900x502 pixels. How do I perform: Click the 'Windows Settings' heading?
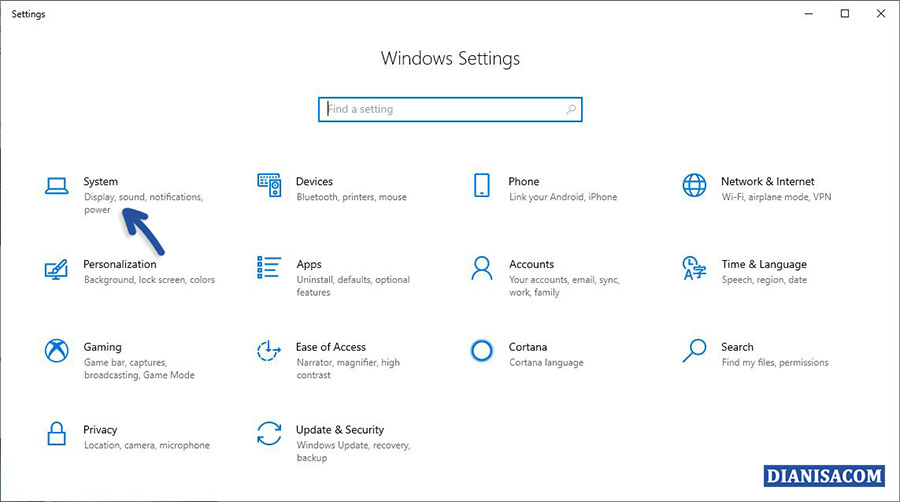(451, 59)
